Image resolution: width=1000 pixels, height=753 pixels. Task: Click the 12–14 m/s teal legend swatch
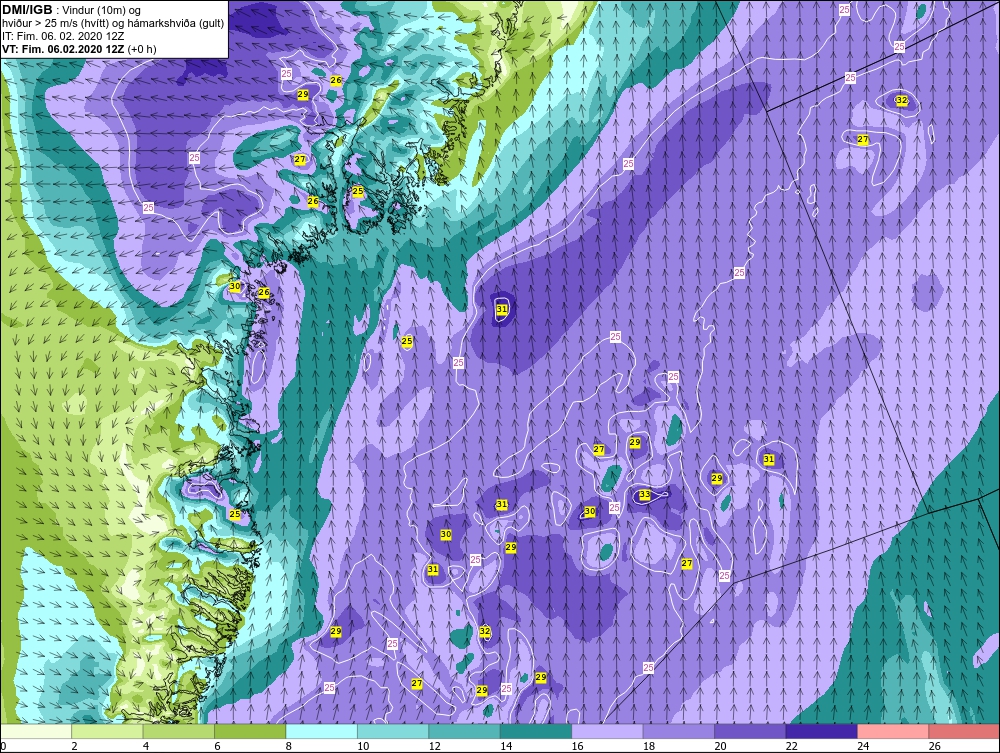[465, 731]
